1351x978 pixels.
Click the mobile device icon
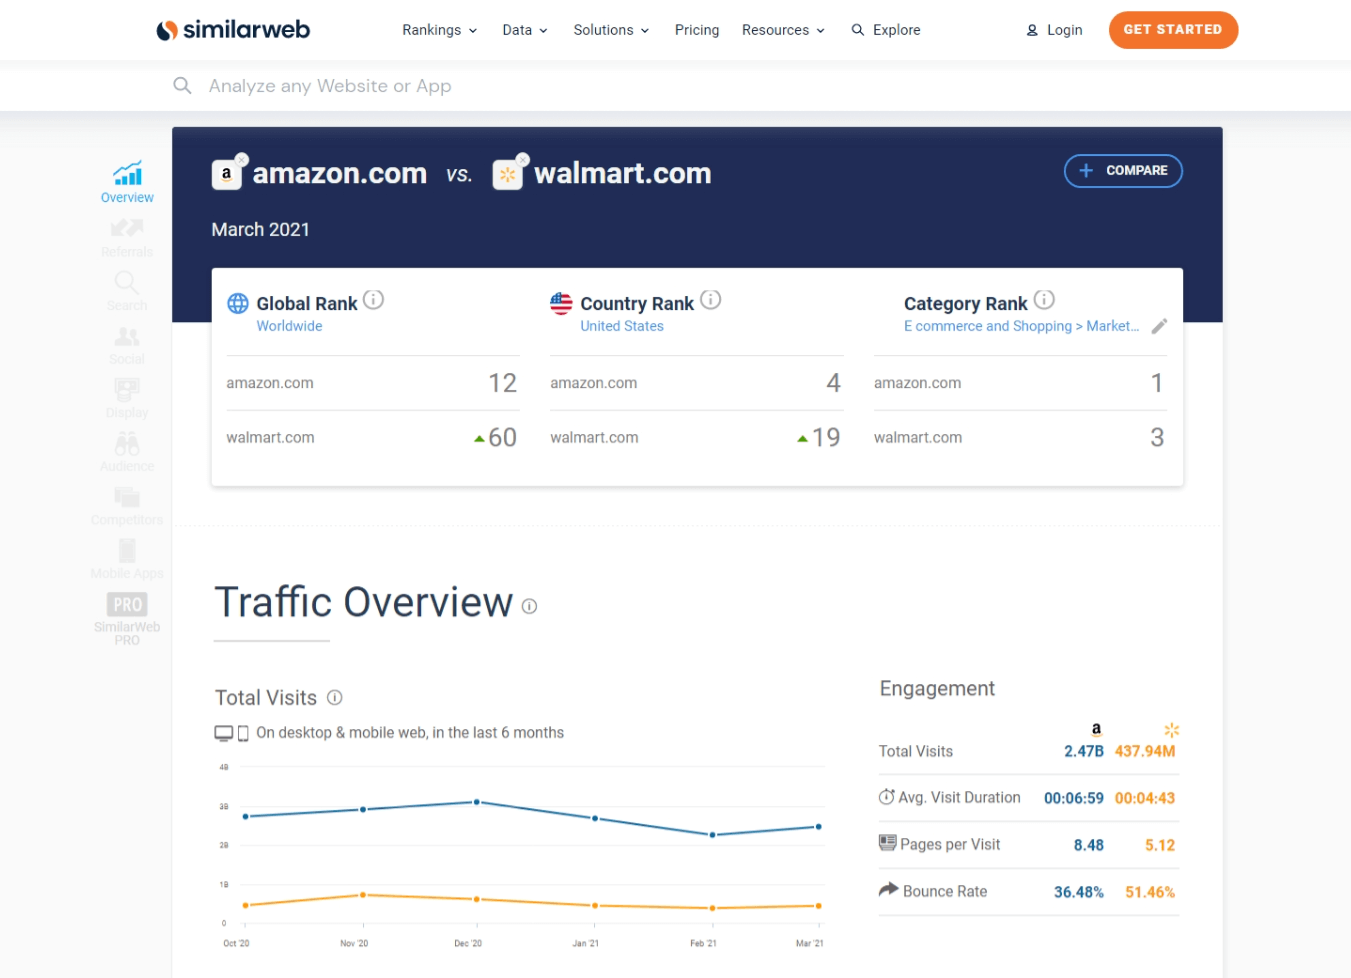(243, 733)
